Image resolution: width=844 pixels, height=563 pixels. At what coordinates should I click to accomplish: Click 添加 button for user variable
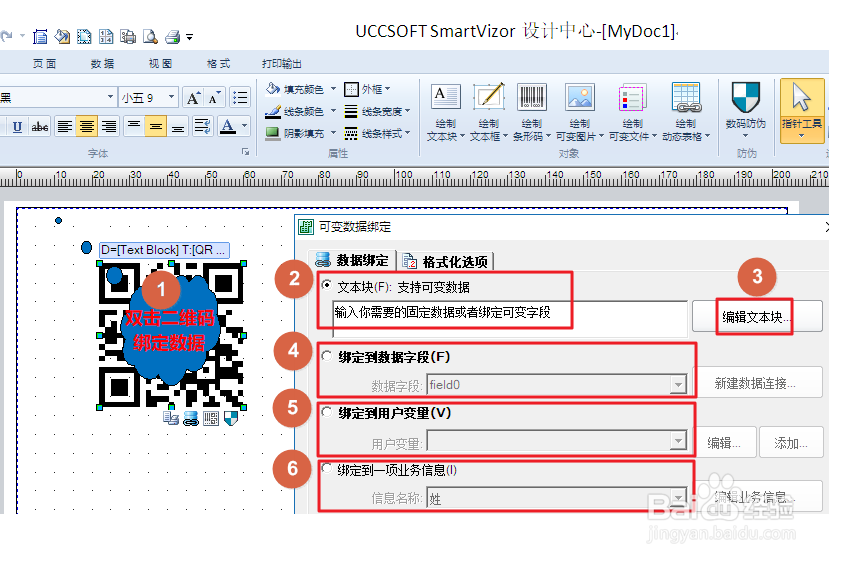(x=791, y=442)
